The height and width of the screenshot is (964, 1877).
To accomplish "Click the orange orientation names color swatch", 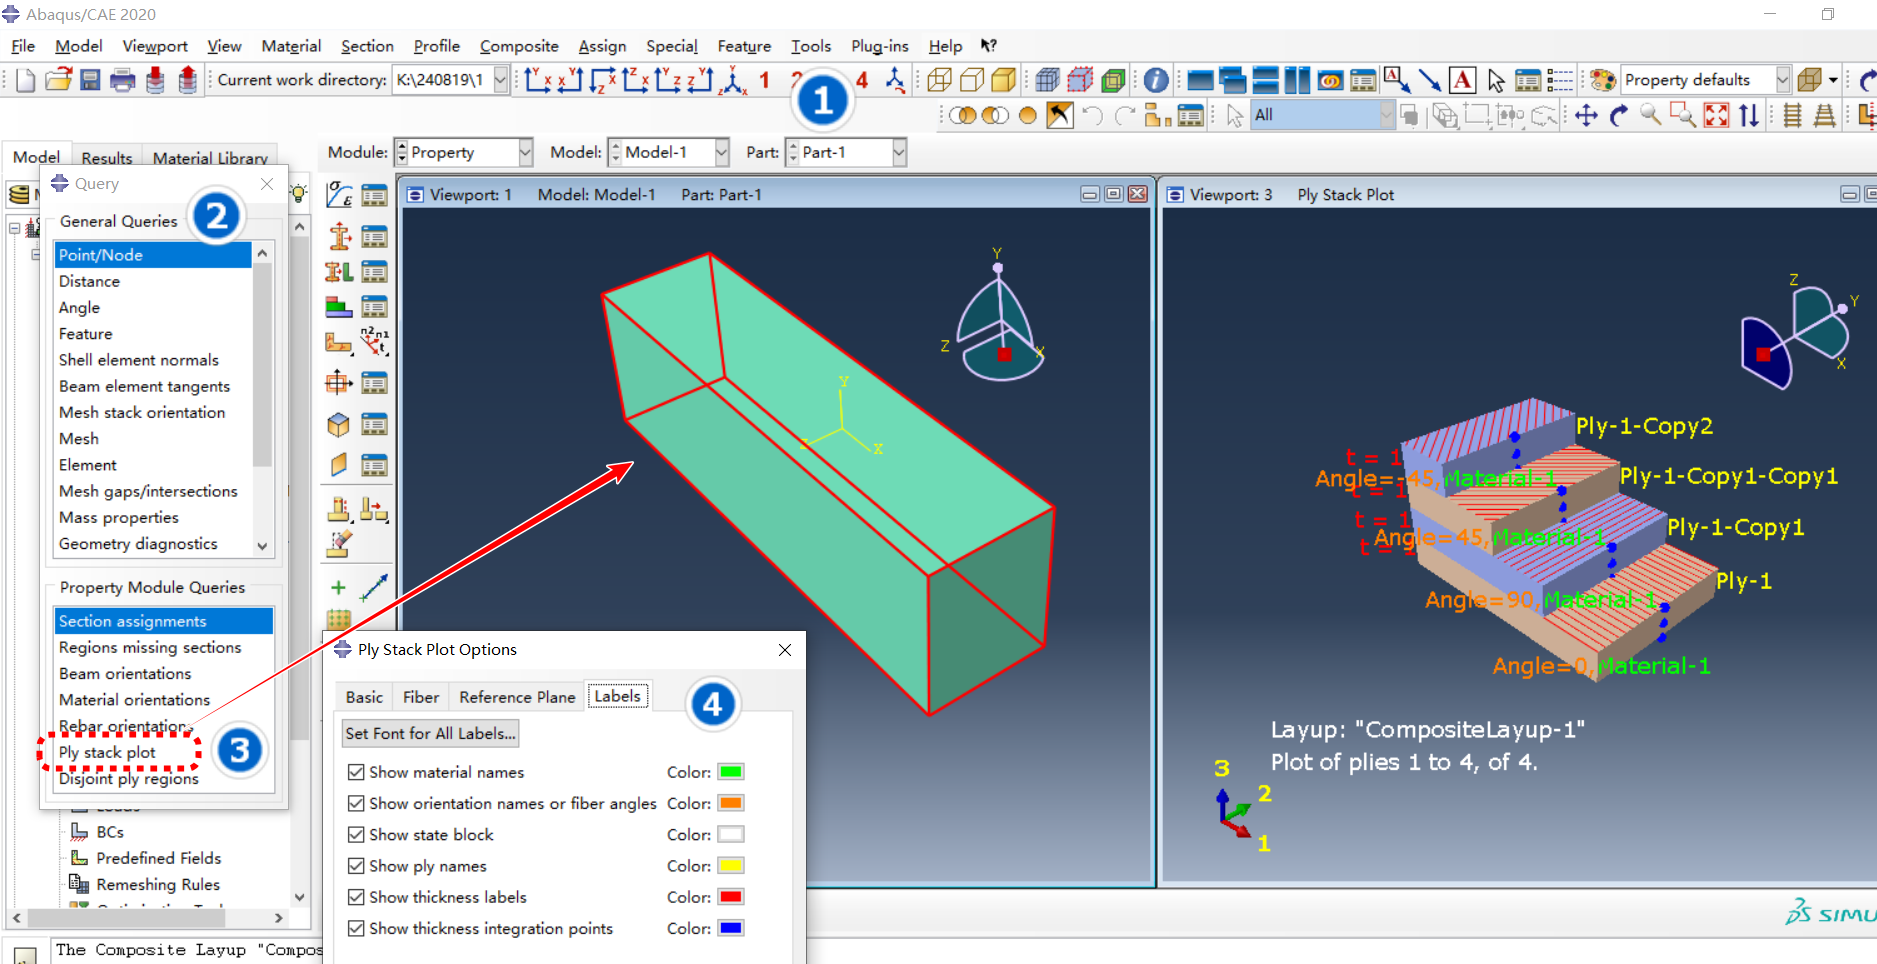I will (731, 804).
